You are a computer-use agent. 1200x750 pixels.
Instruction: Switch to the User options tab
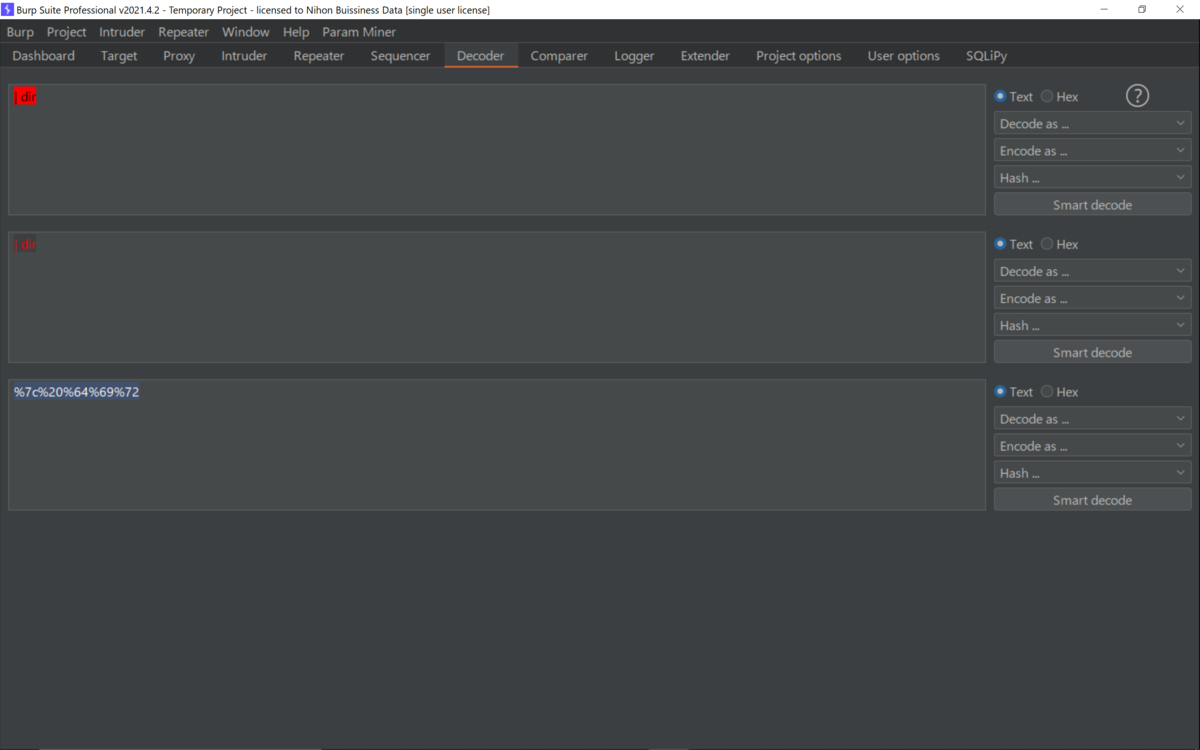904,56
